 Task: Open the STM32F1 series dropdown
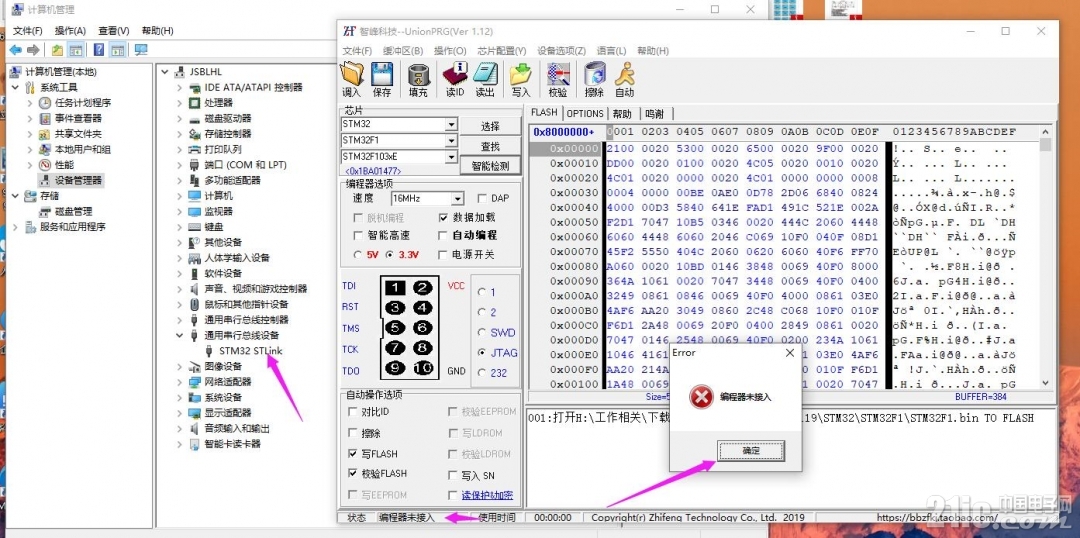[x=451, y=141]
